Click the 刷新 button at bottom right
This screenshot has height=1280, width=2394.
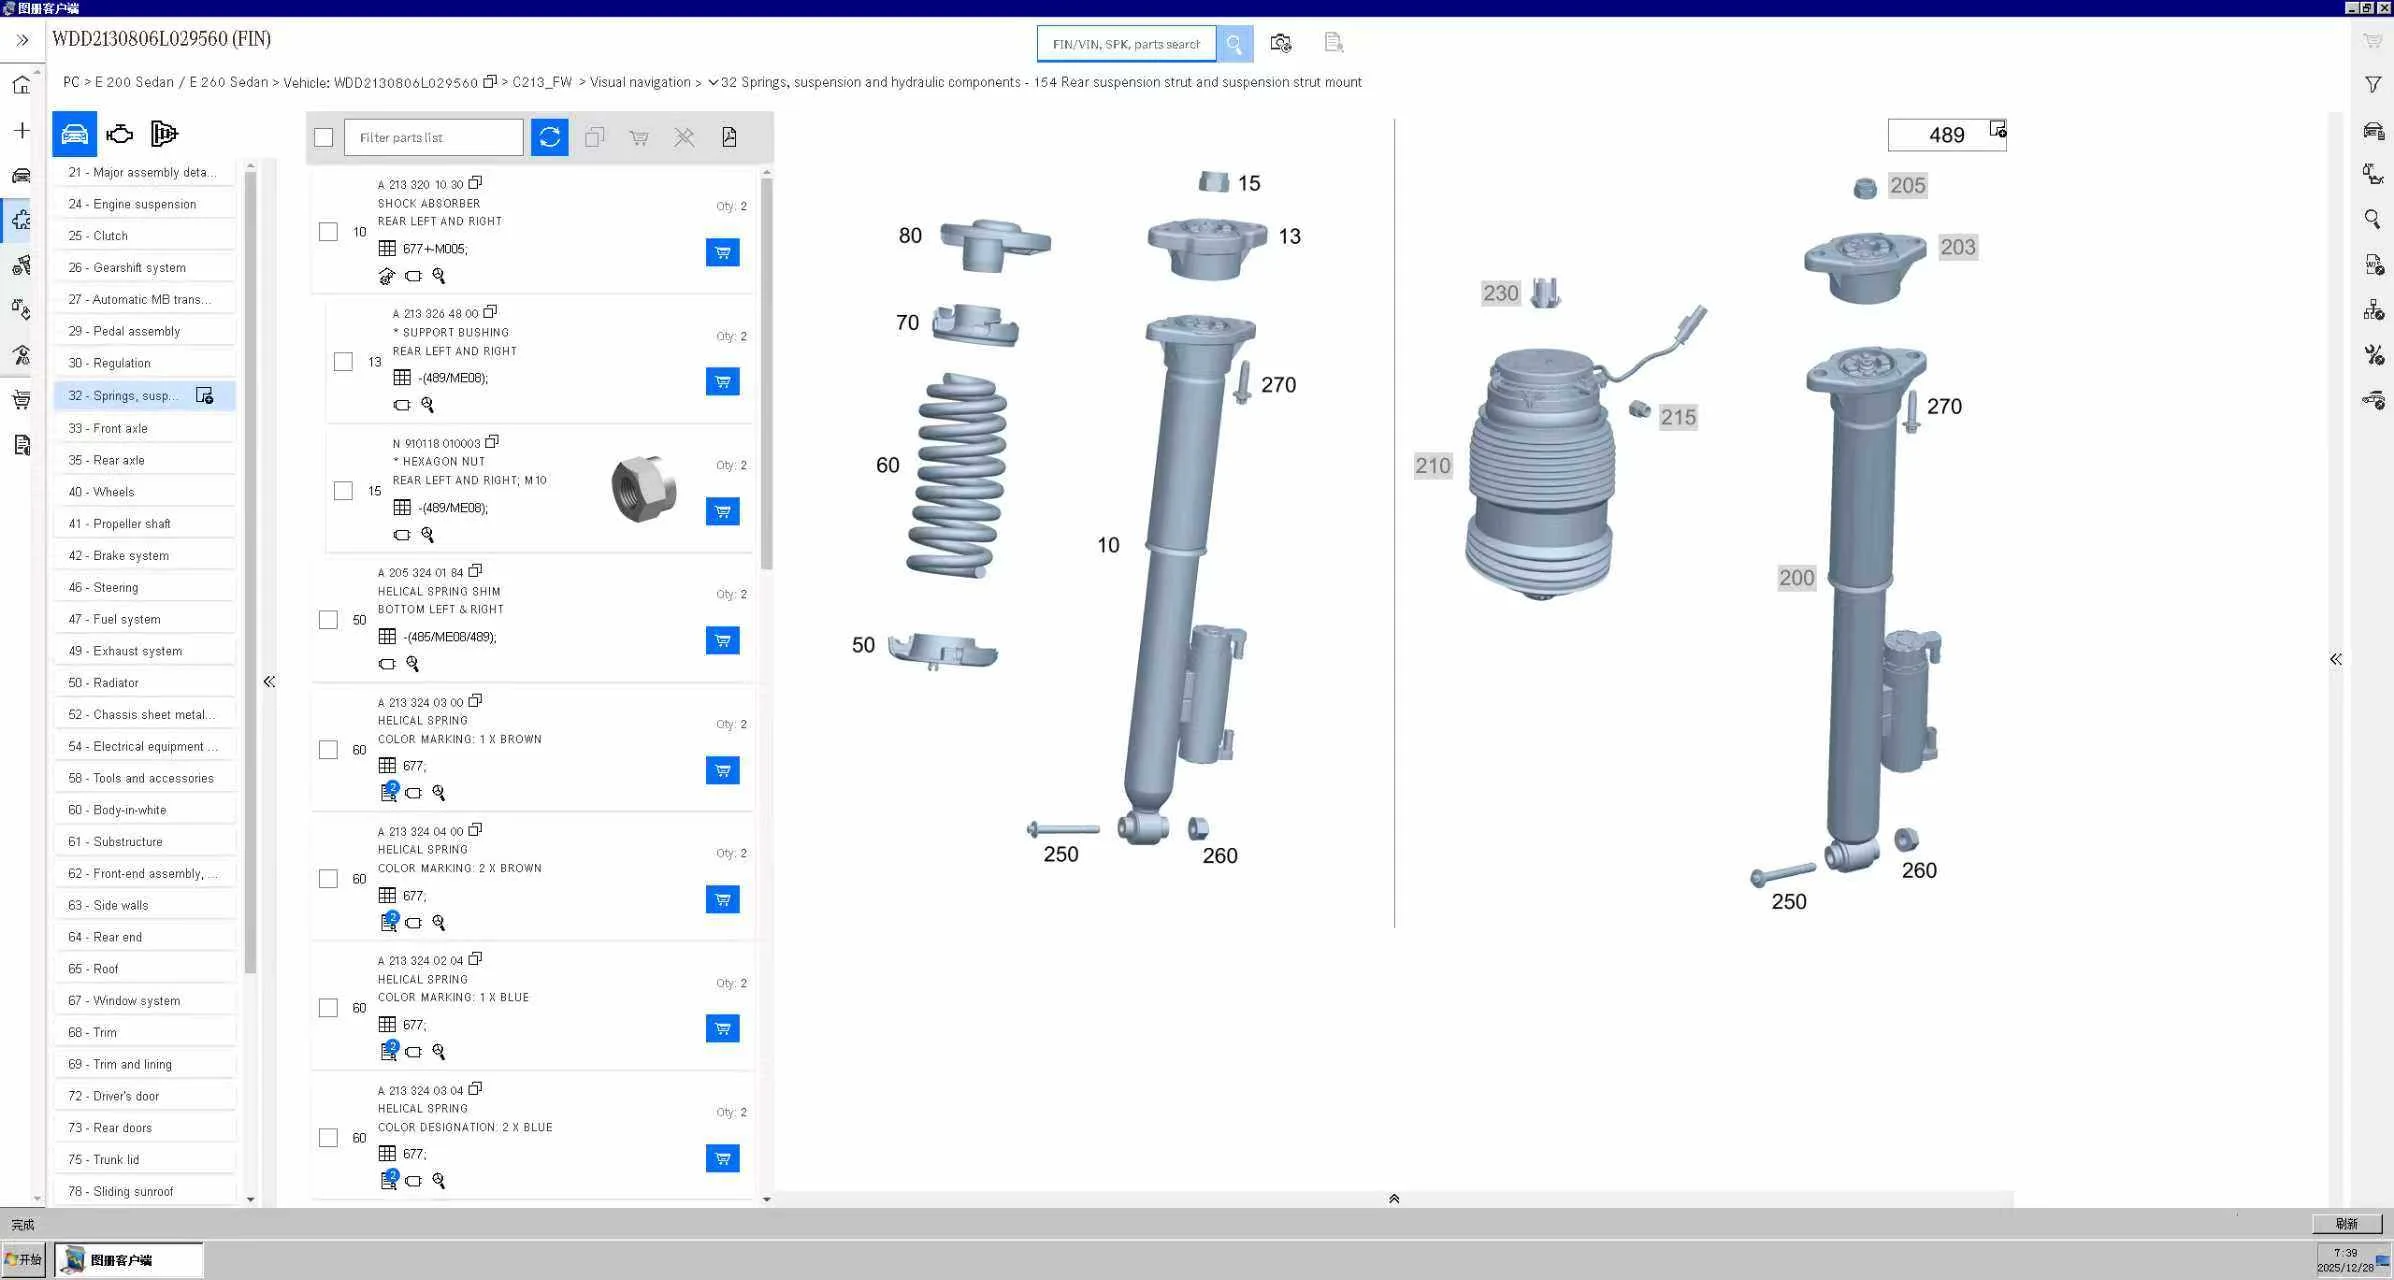click(x=2346, y=1224)
